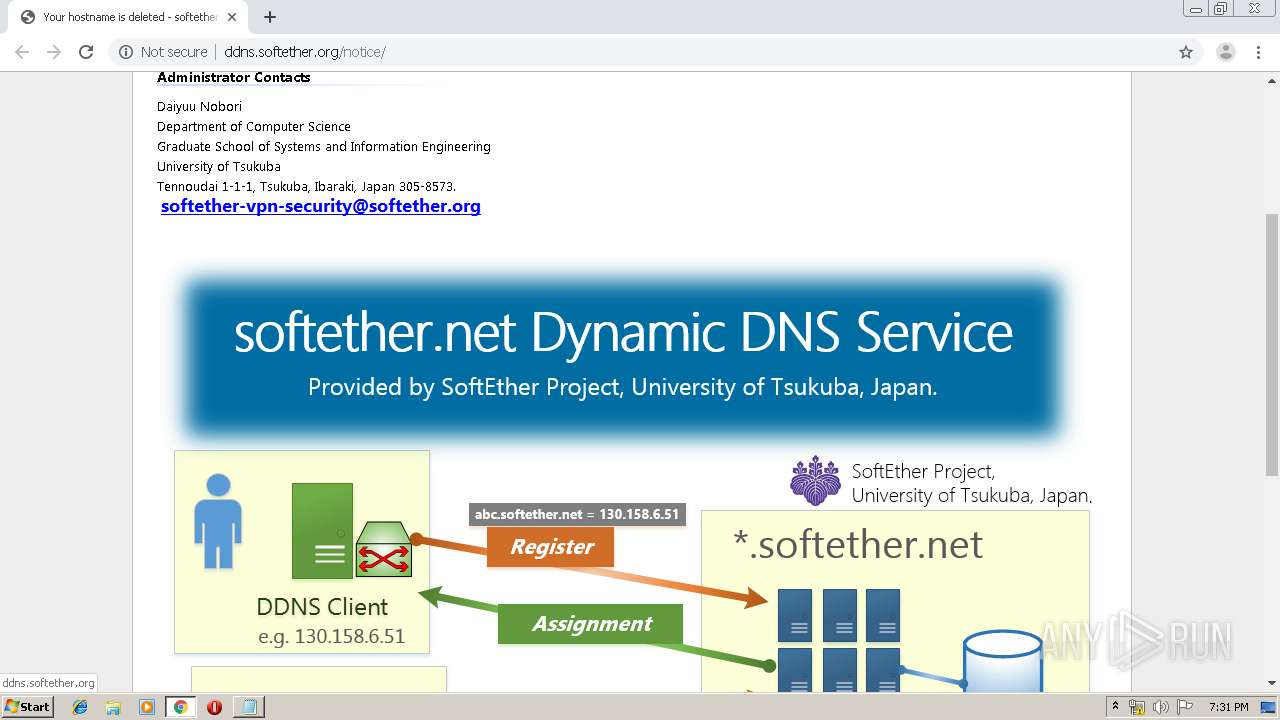Click the green Assignment label in diagram
The image size is (1280, 720).
(591, 624)
